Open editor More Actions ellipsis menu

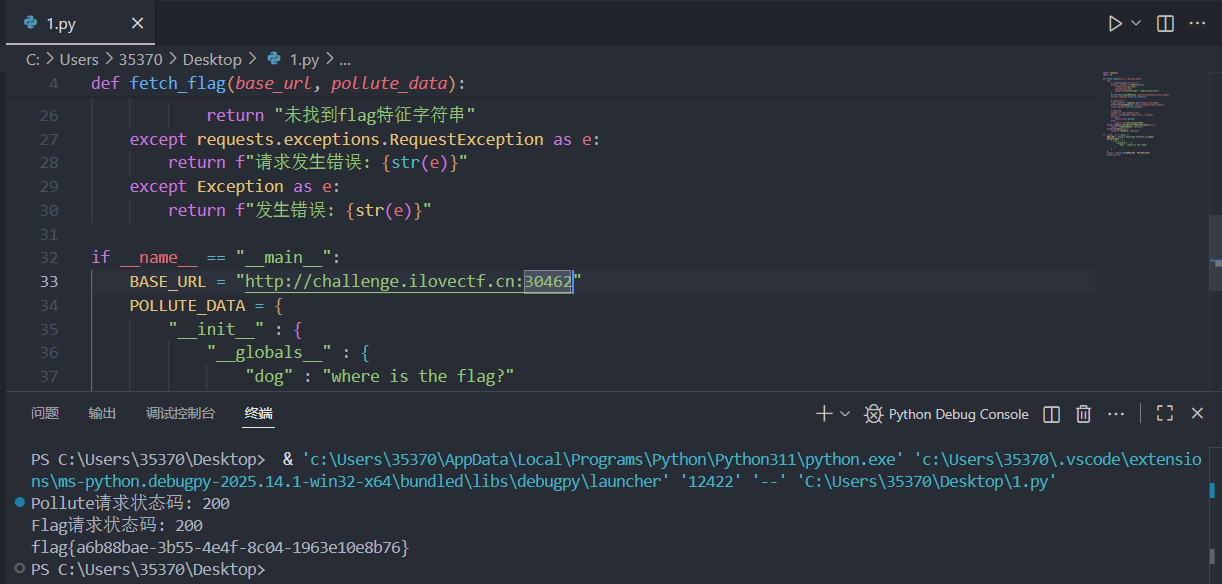coord(1197,23)
